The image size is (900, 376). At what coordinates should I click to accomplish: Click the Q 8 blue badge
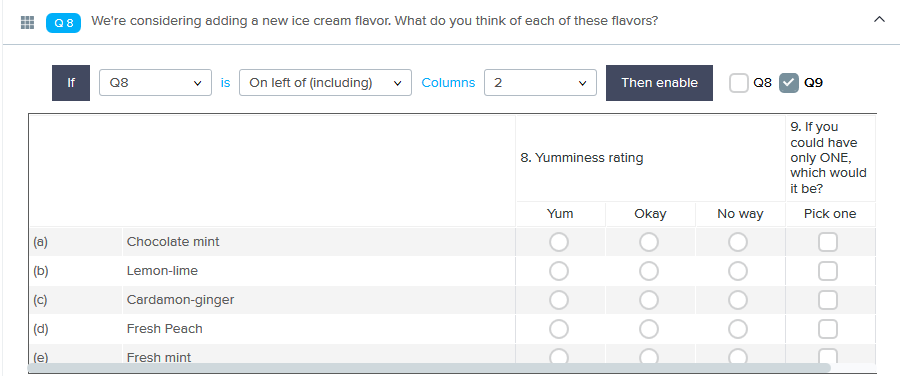(63, 23)
